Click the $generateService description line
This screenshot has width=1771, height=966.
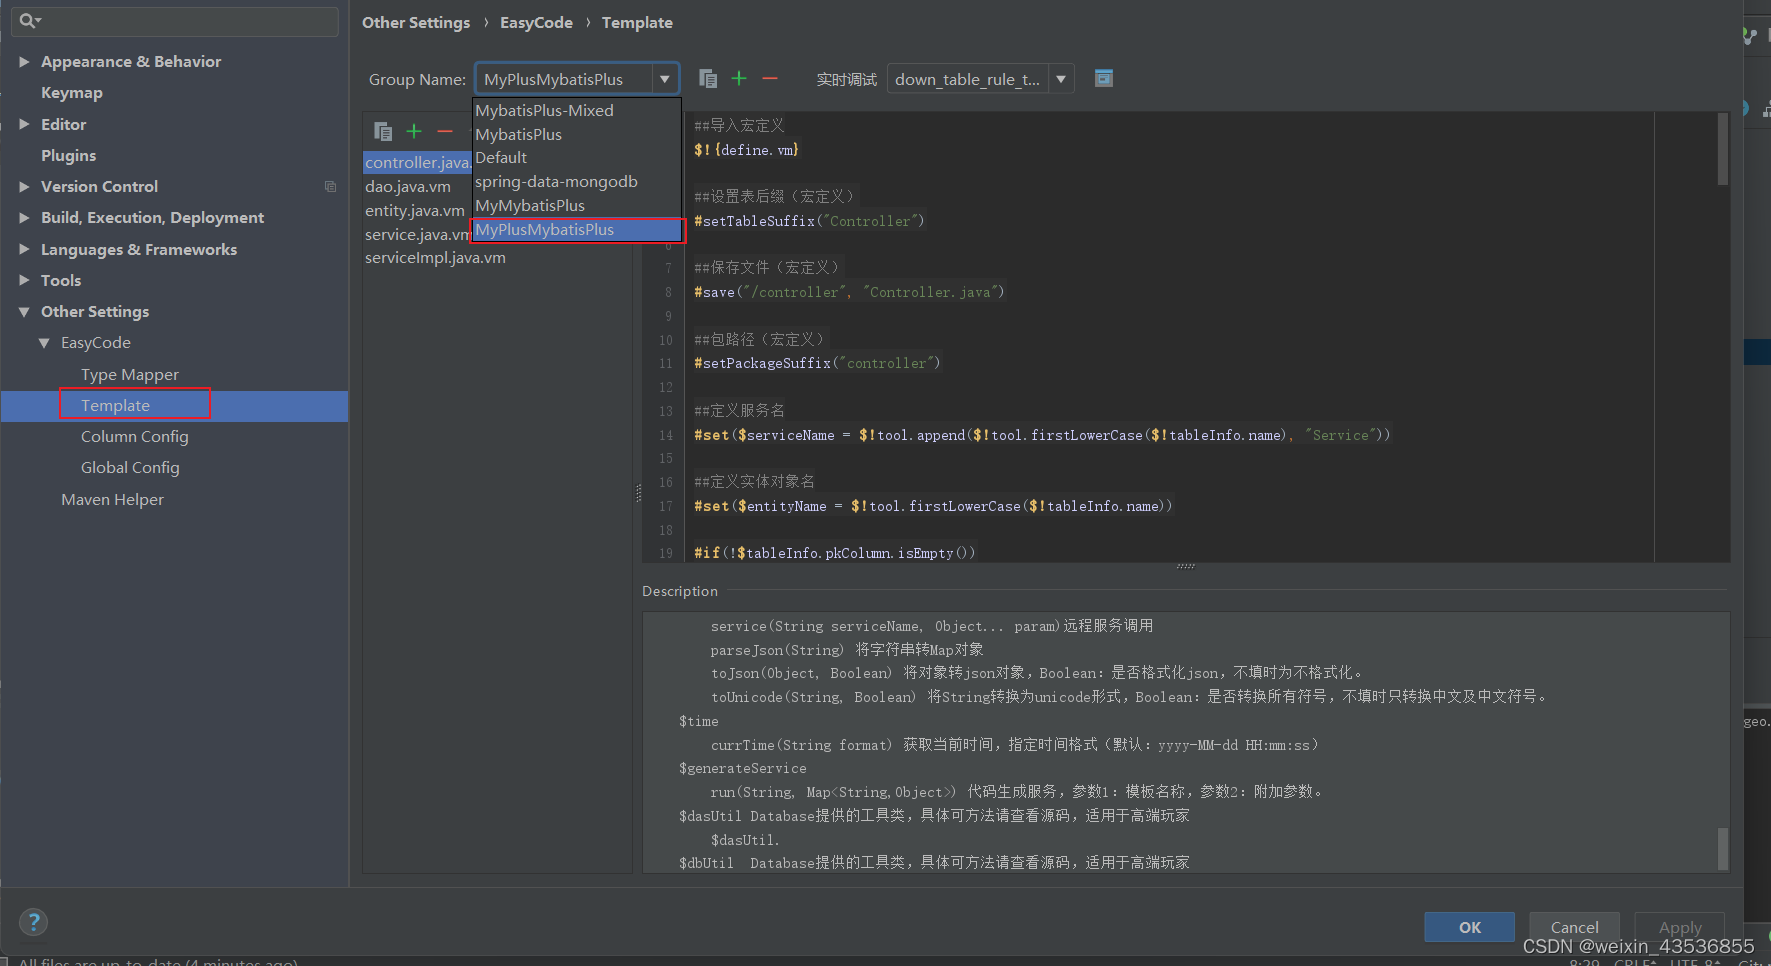click(742, 768)
